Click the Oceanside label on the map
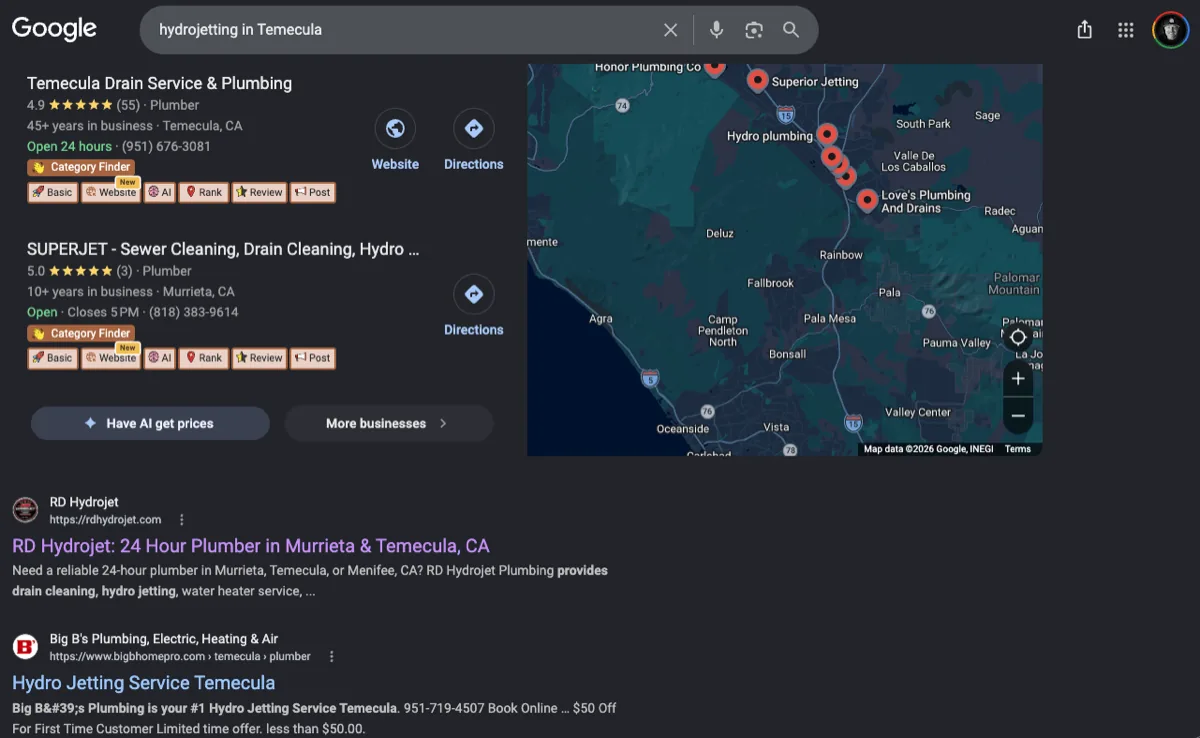The width and height of the screenshot is (1200, 738). (683, 429)
